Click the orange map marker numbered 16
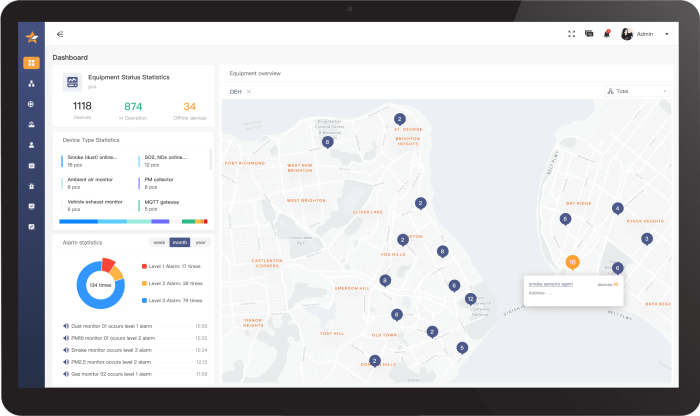The image size is (700, 416). tap(572, 263)
